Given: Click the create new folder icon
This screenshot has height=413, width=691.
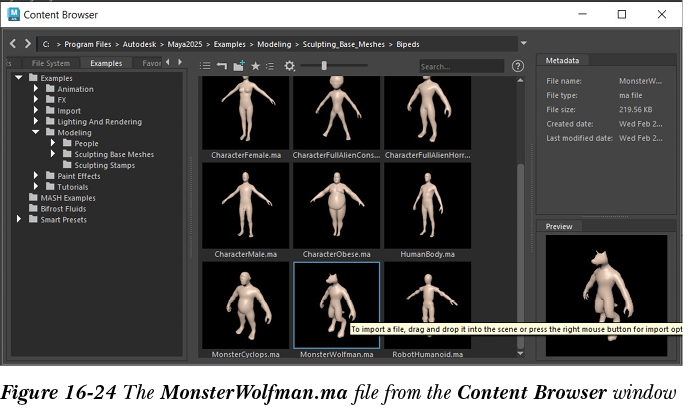Looking at the screenshot, I should [x=238, y=66].
